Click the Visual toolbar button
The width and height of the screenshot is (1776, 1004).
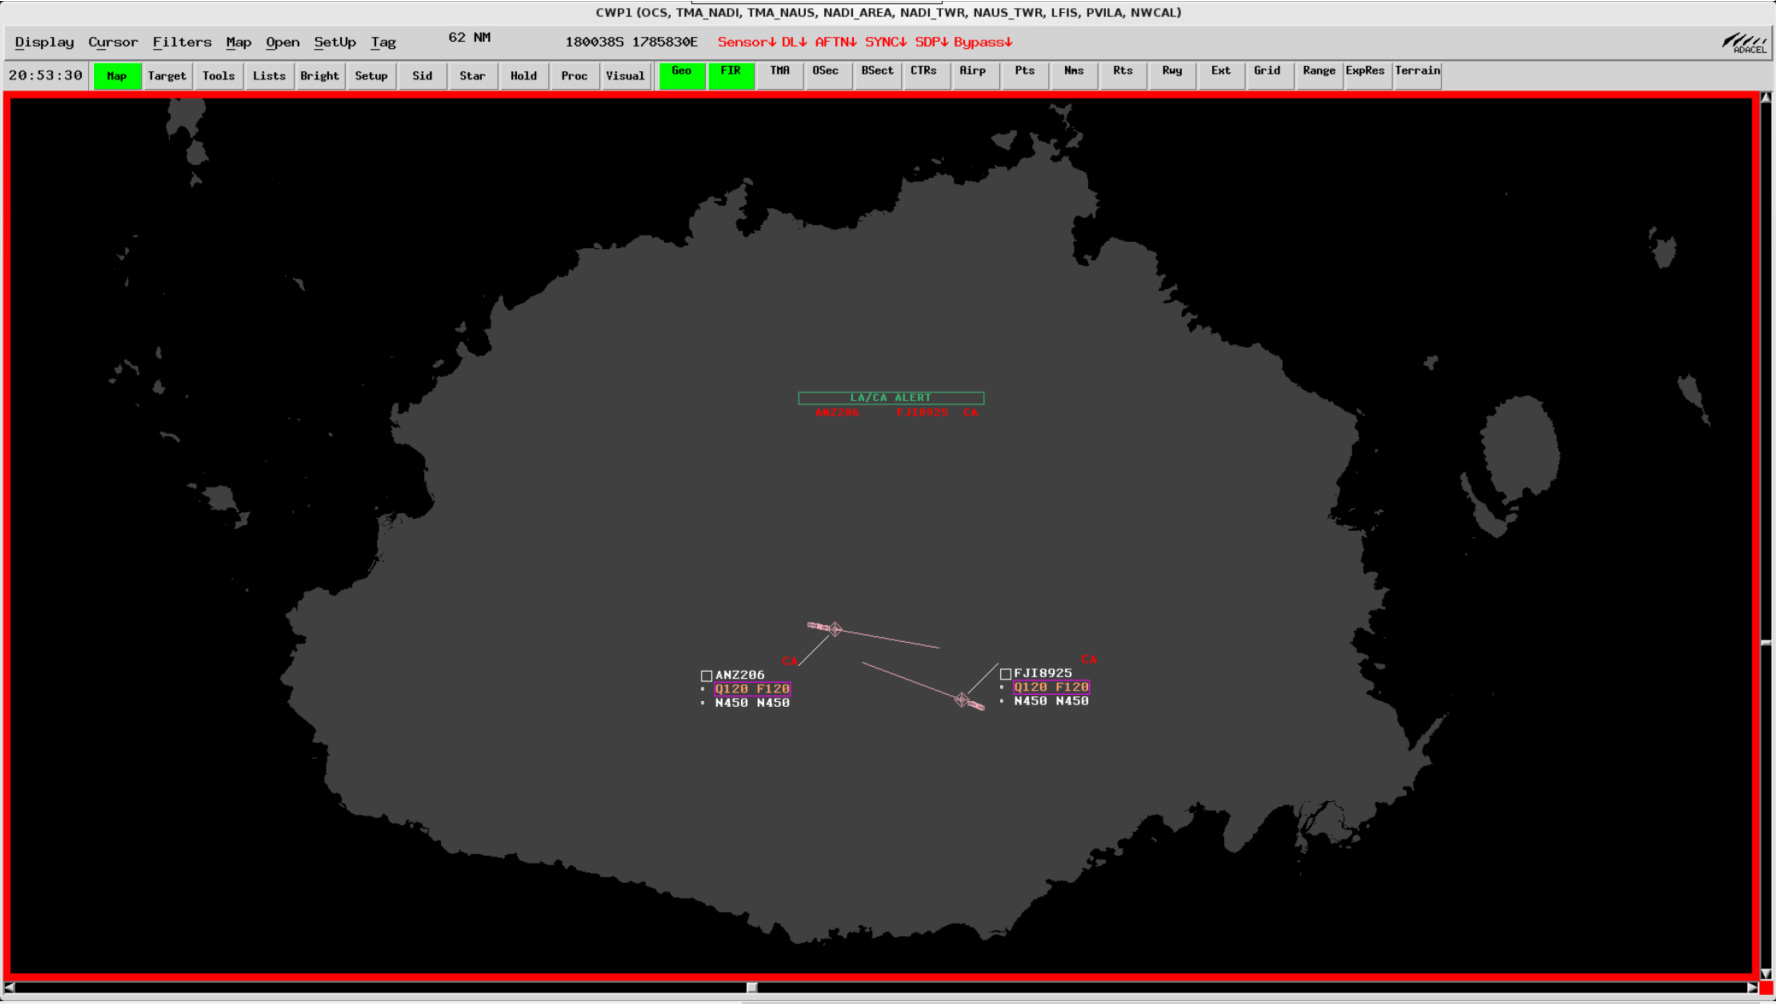(x=625, y=76)
